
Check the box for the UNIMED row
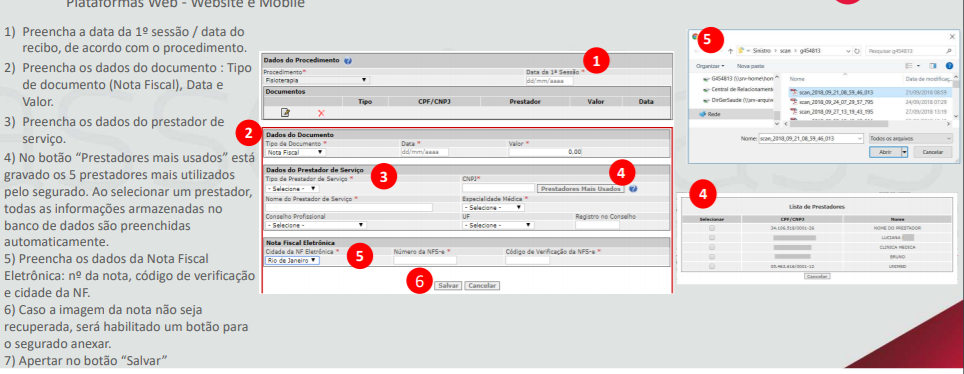pyautogui.click(x=712, y=266)
